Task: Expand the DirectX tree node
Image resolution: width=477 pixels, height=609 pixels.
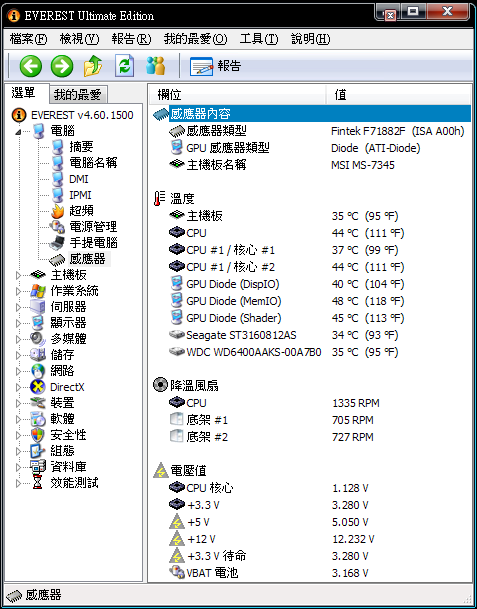Action: (x=18, y=387)
